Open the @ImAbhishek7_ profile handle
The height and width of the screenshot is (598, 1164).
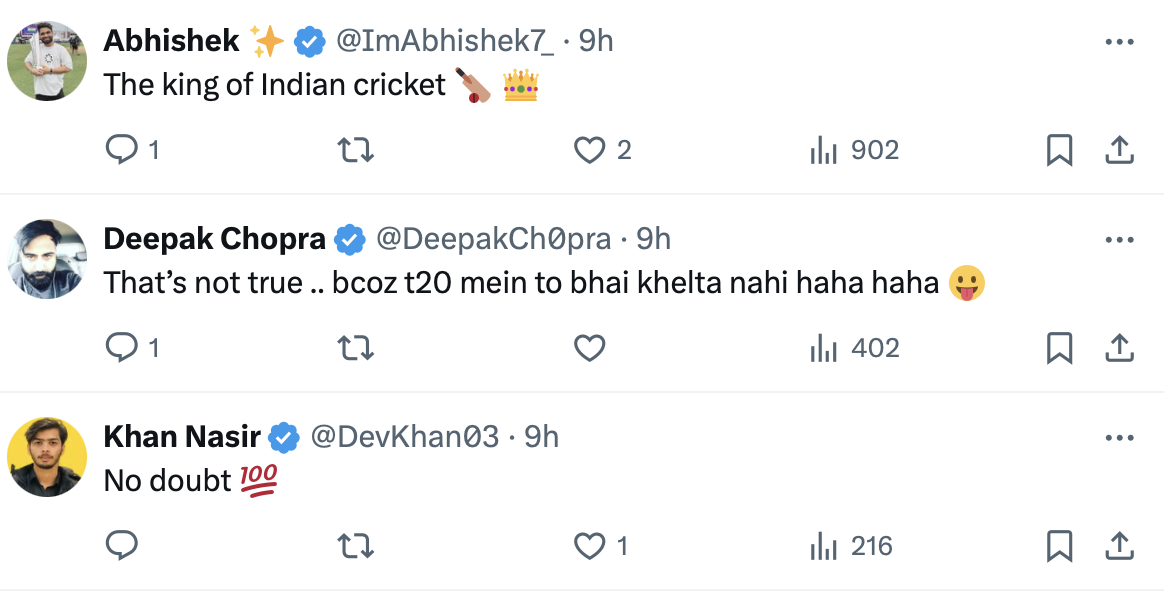444,41
